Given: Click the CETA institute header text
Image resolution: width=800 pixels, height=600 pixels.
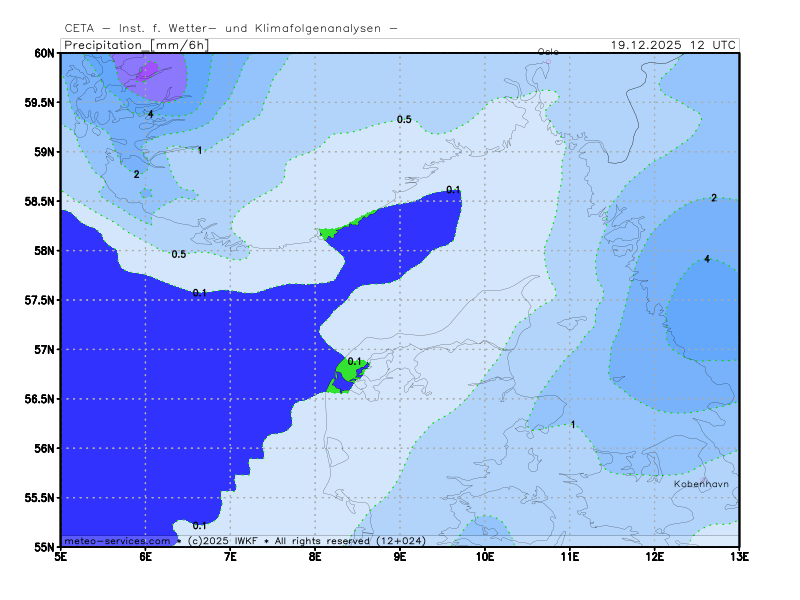Looking at the screenshot, I should pyautogui.click(x=230, y=28).
